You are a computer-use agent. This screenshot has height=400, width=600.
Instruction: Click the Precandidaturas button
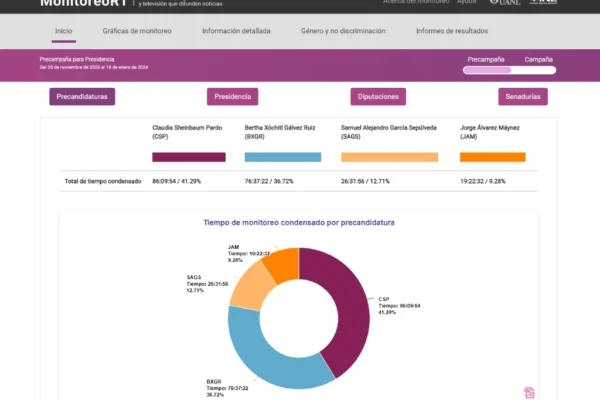click(x=83, y=97)
